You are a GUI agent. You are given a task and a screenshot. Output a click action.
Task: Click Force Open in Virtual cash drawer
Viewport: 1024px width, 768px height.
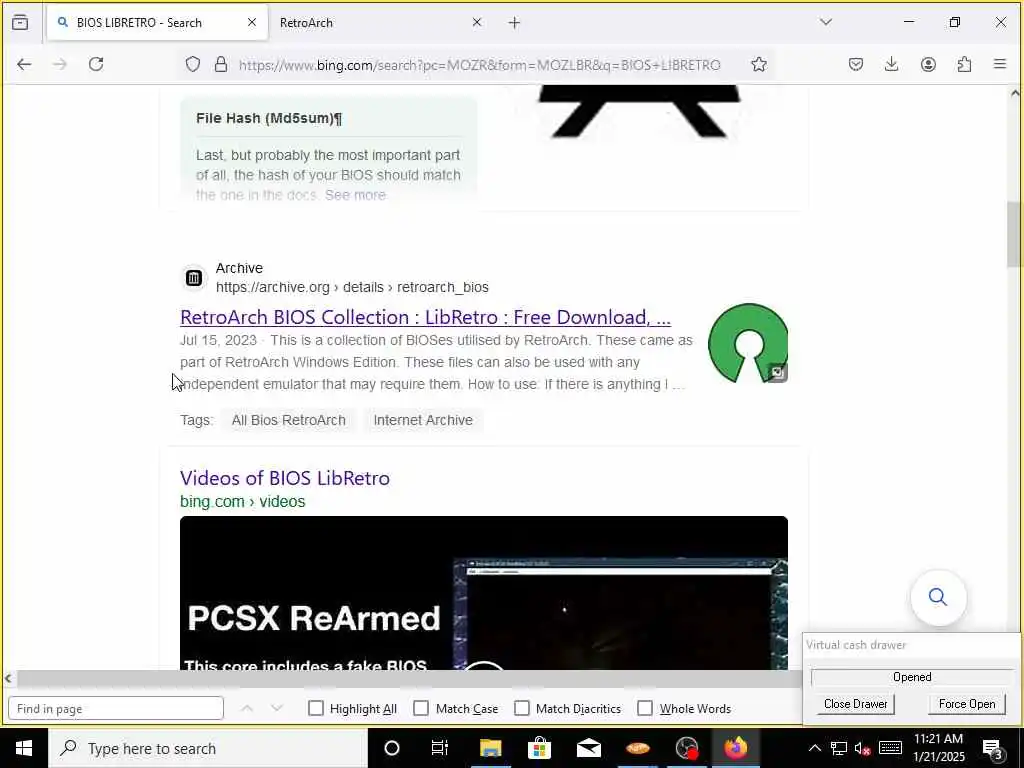967,704
